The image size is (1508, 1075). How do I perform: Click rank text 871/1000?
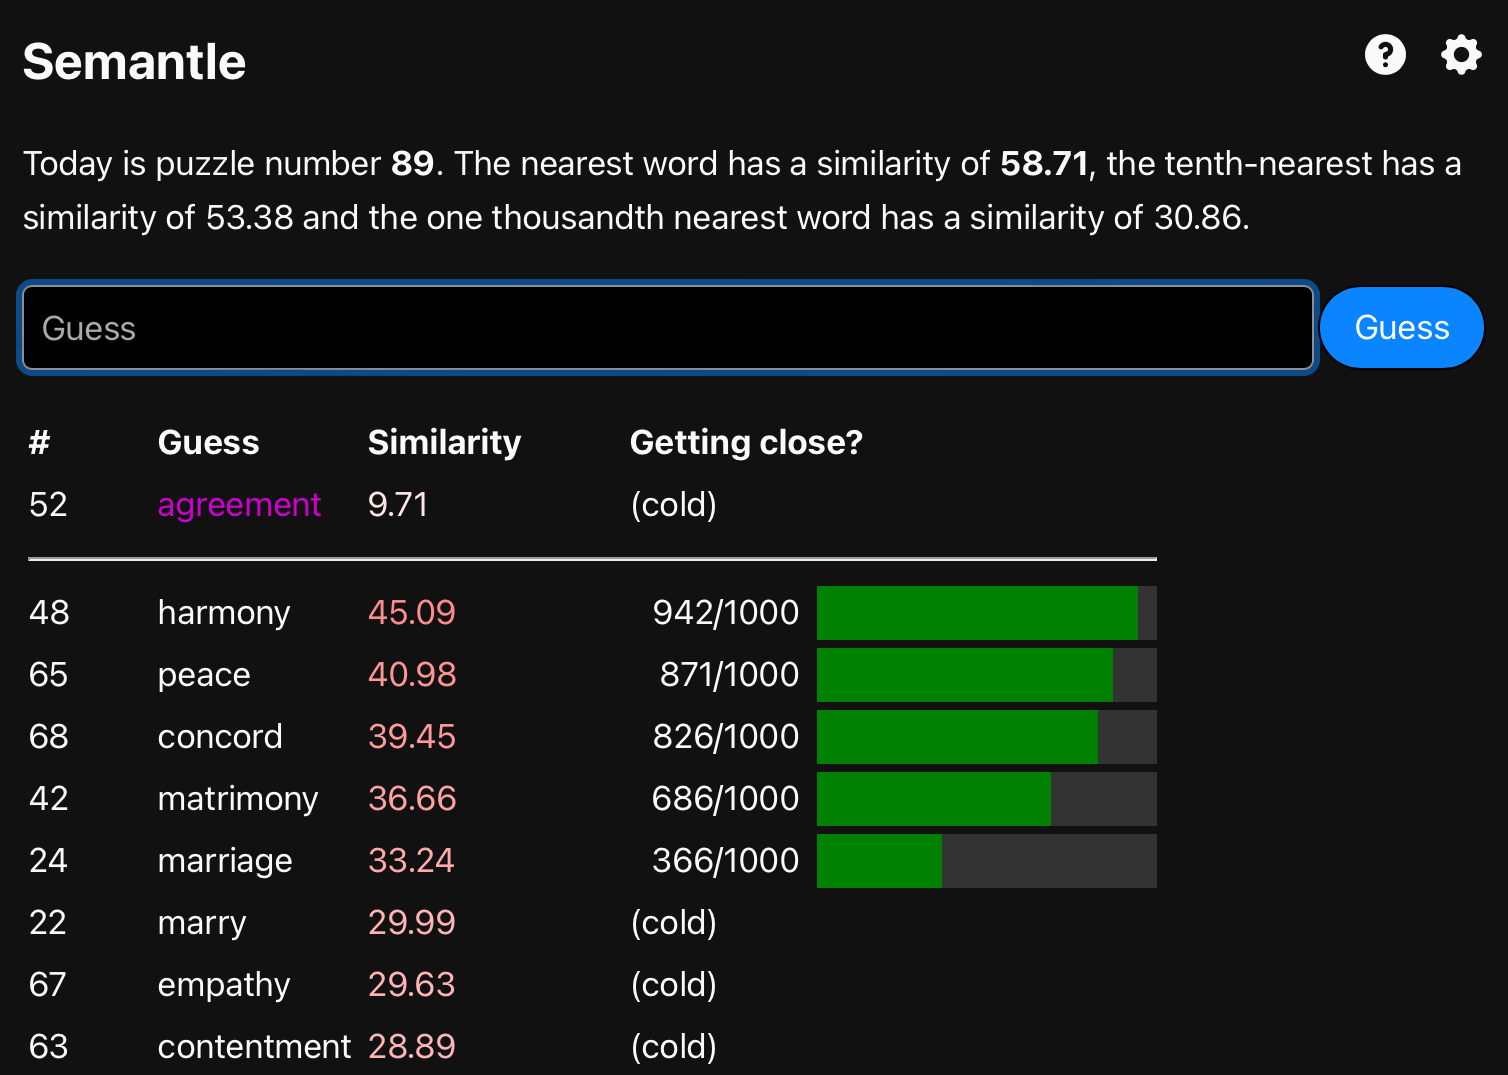pos(729,675)
